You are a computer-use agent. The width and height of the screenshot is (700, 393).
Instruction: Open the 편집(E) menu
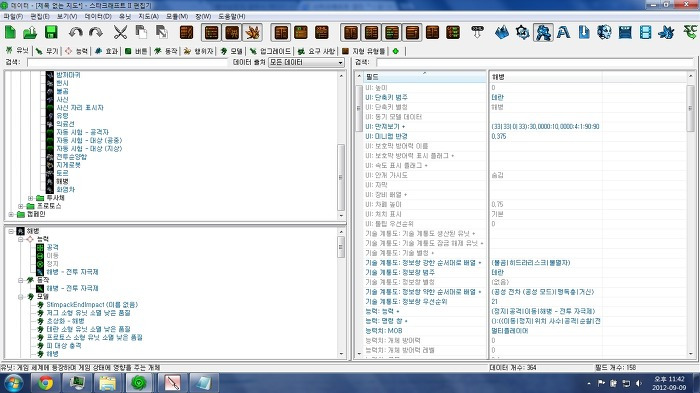40,16
